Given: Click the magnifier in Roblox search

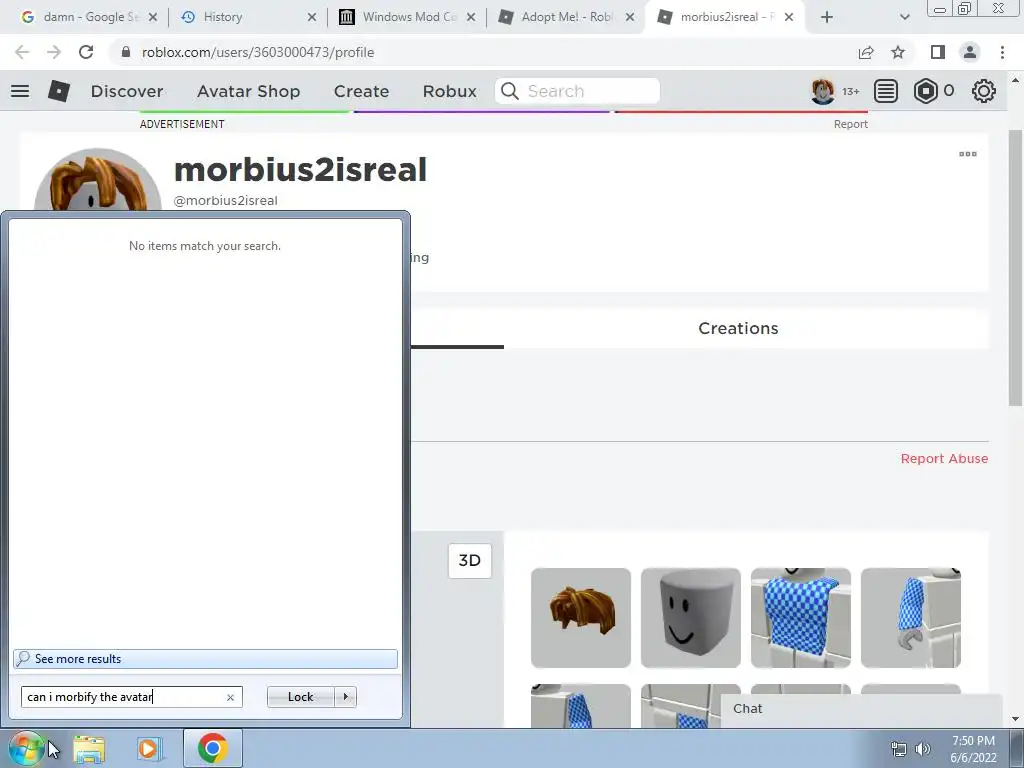Looking at the screenshot, I should pyautogui.click(x=510, y=91).
